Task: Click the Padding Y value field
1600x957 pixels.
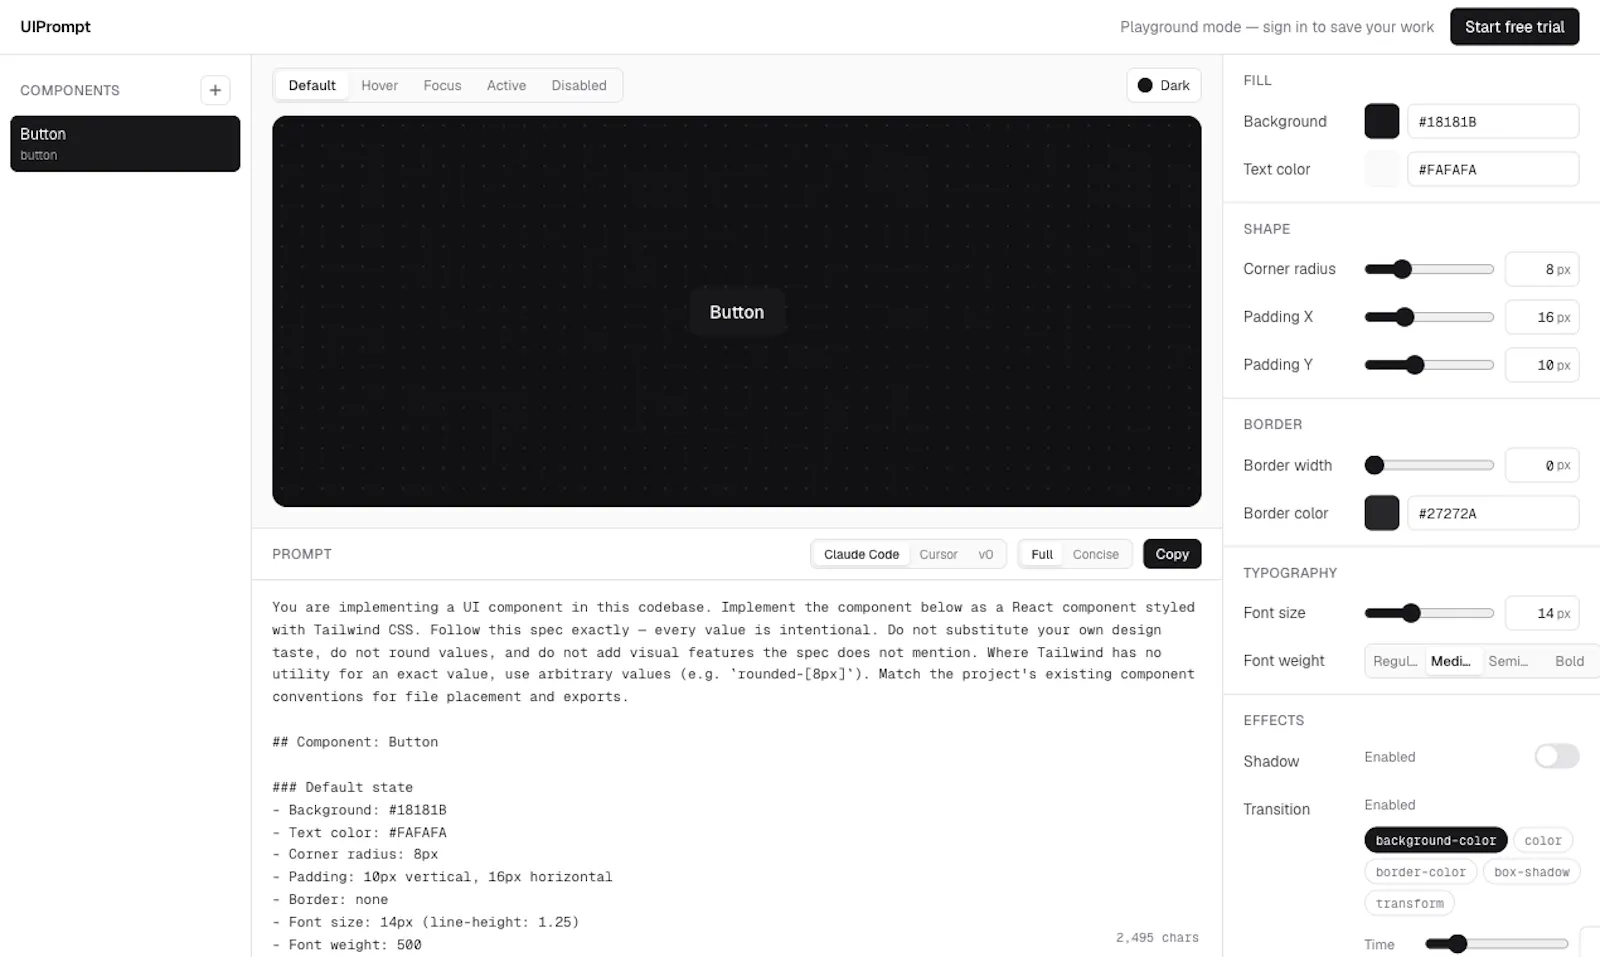Action: click(x=1542, y=365)
